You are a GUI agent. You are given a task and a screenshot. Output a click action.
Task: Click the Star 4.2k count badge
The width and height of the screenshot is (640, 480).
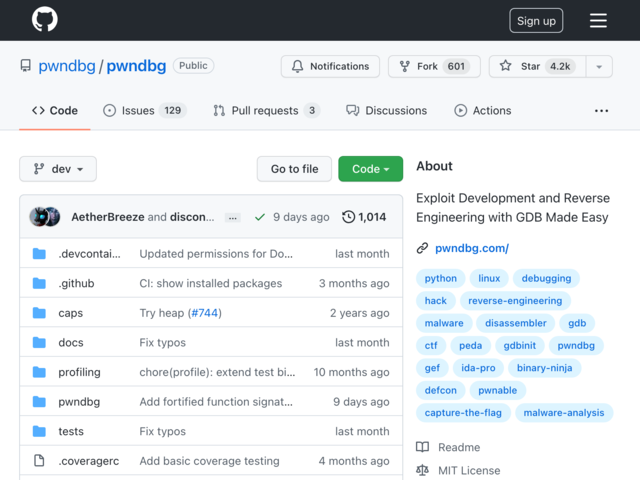560,66
